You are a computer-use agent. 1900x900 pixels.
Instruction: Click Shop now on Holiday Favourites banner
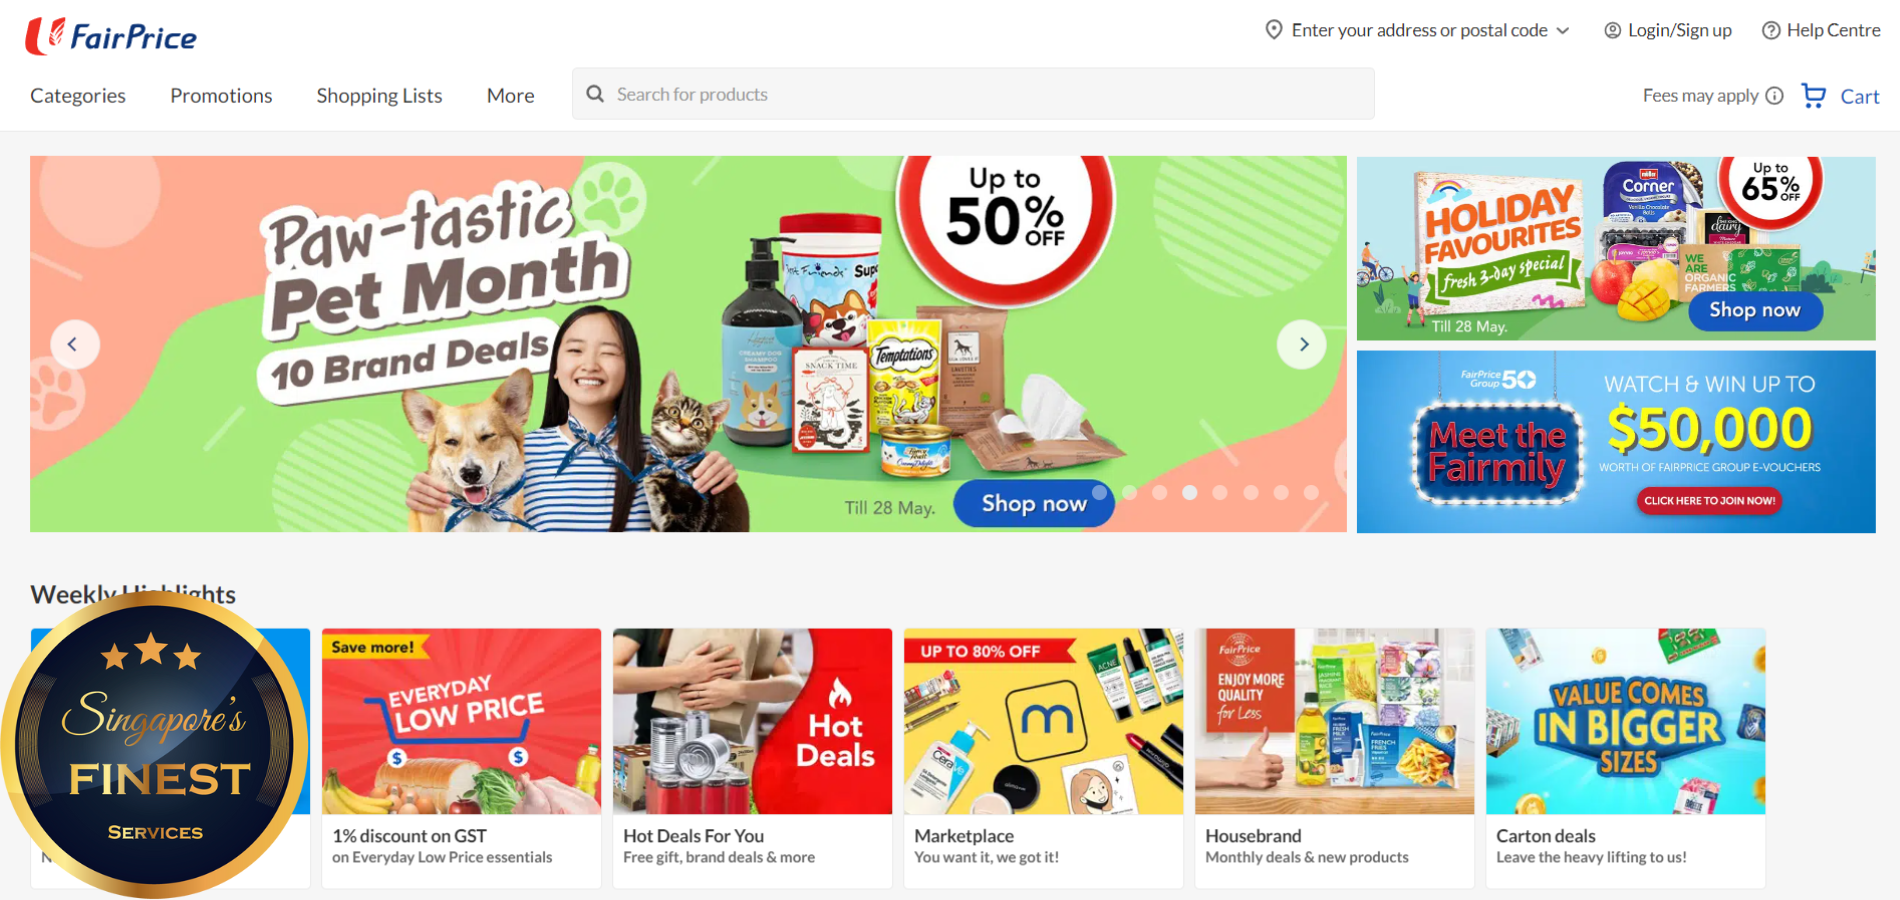pos(1755,310)
